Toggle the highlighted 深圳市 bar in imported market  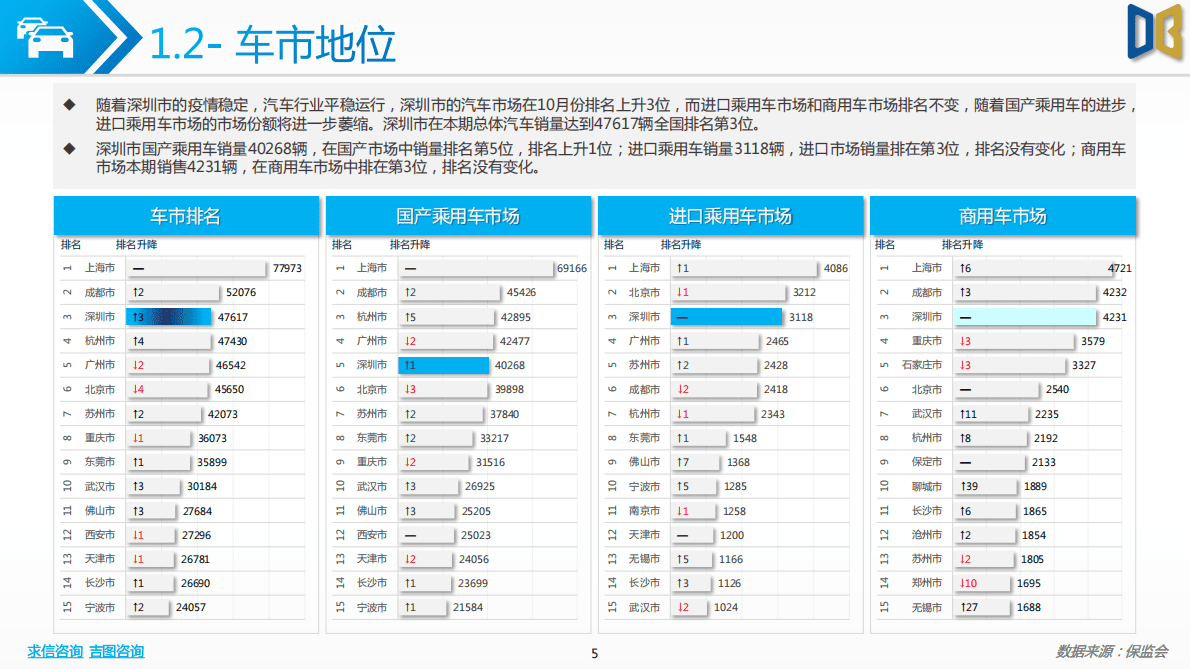[x=727, y=316]
